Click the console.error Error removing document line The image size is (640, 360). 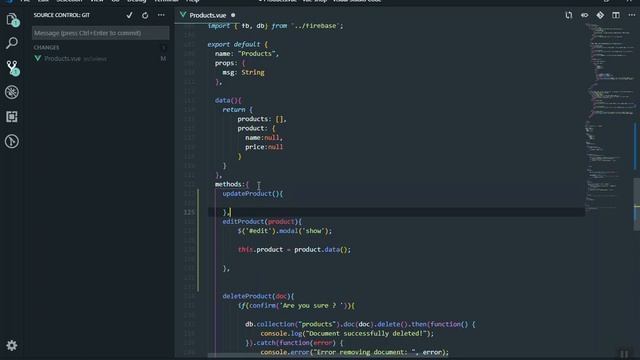coord(354,352)
